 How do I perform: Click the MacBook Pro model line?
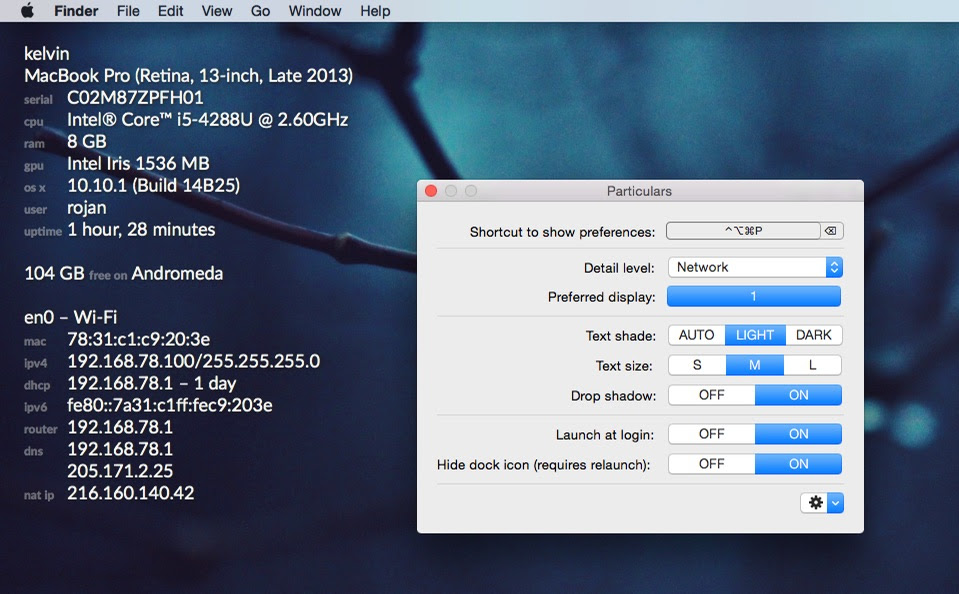(x=188, y=76)
